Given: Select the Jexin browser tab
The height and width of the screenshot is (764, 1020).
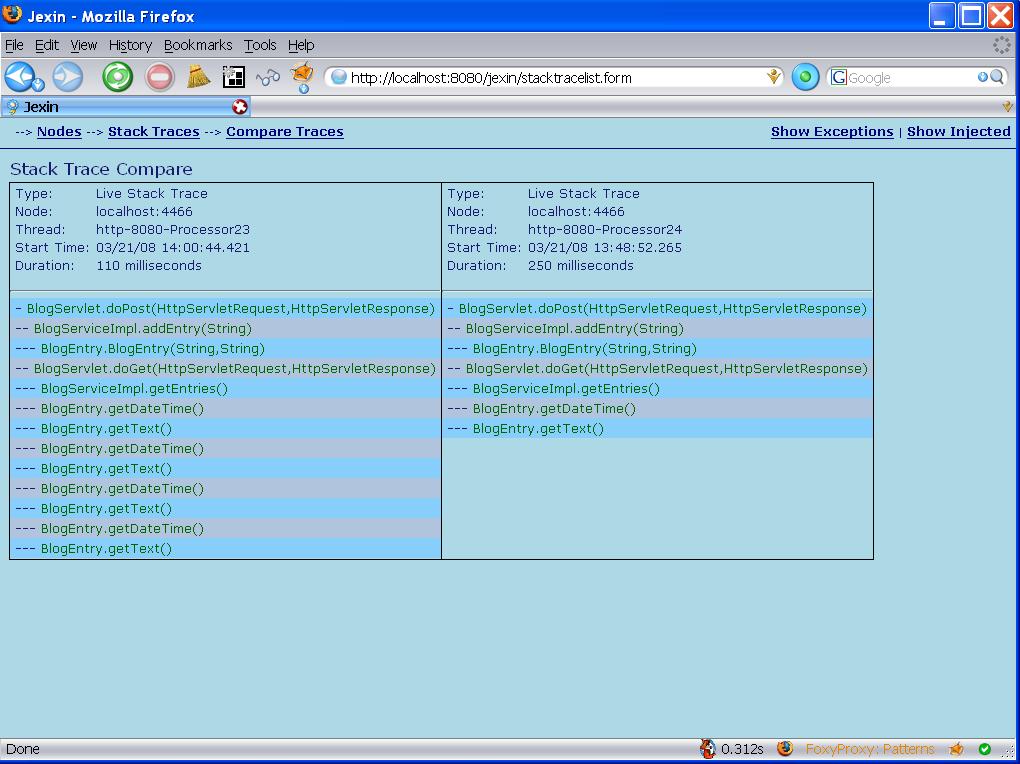Looking at the screenshot, I should point(125,107).
